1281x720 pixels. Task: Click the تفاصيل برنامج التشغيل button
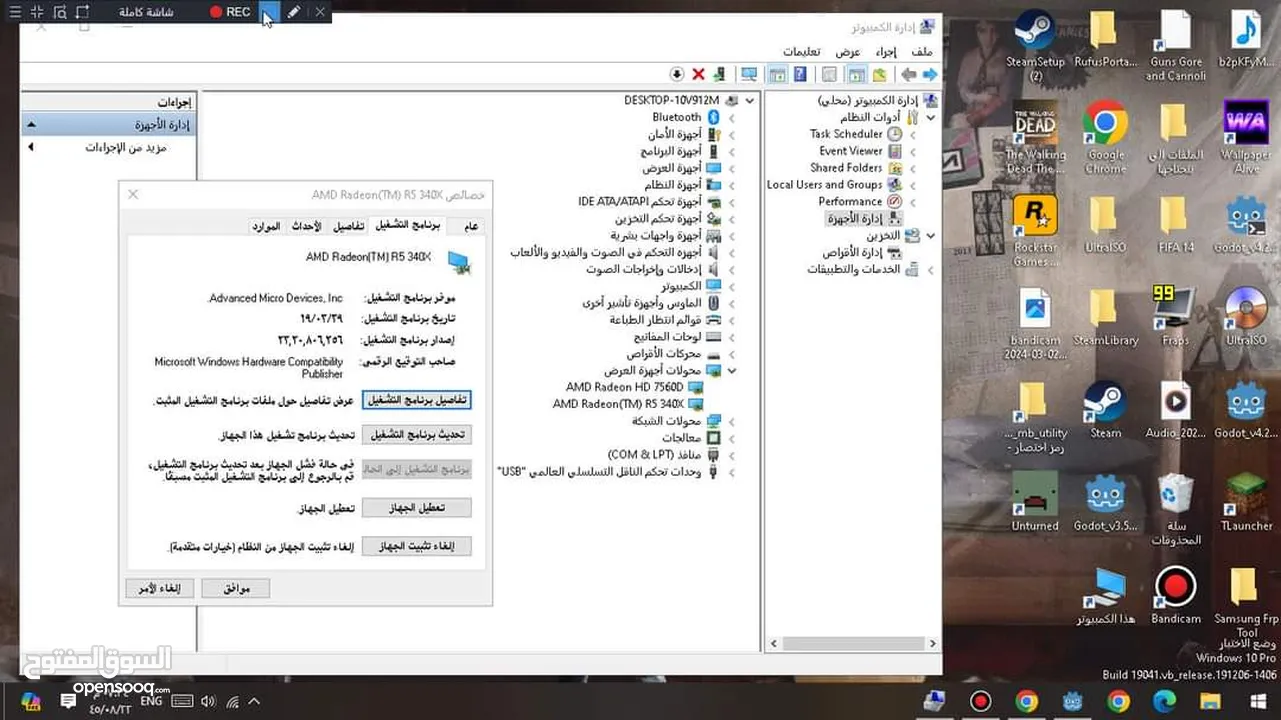click(x=416, y=400)
